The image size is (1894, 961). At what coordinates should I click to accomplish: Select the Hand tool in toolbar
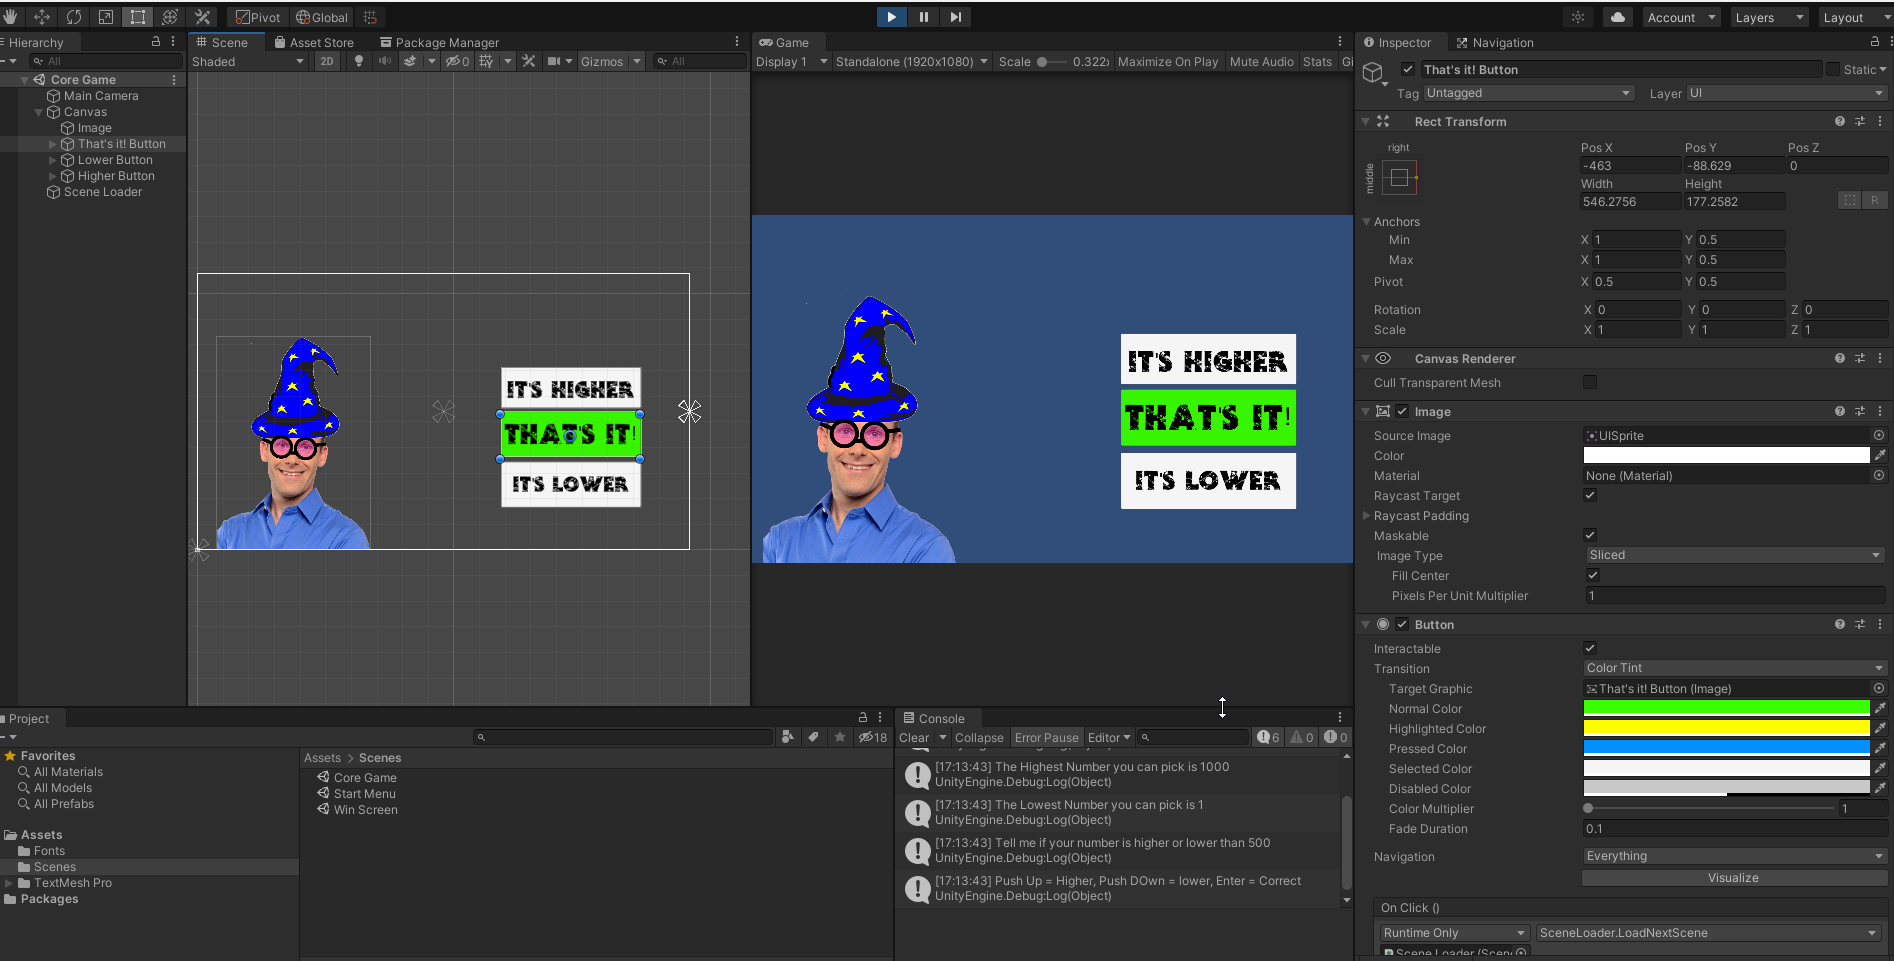click(x=11, y=17)
